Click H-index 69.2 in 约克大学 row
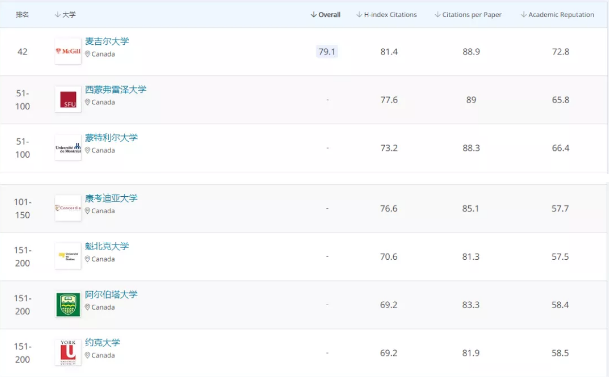 pos(388,353)
